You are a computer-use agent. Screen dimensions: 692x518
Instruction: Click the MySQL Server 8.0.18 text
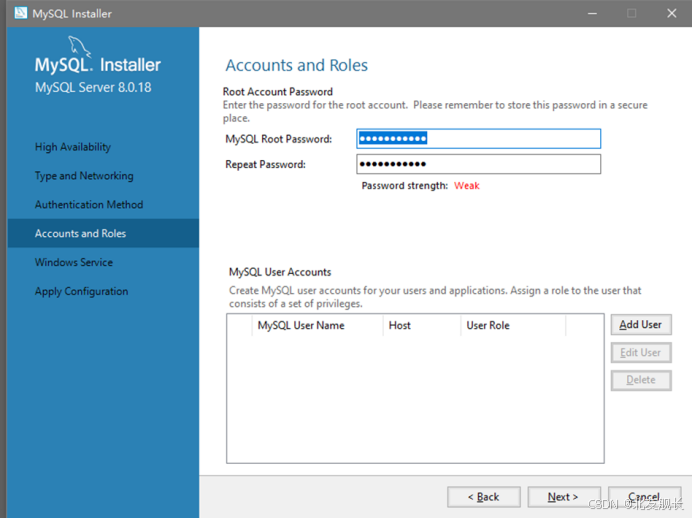[x=93, y=87]
